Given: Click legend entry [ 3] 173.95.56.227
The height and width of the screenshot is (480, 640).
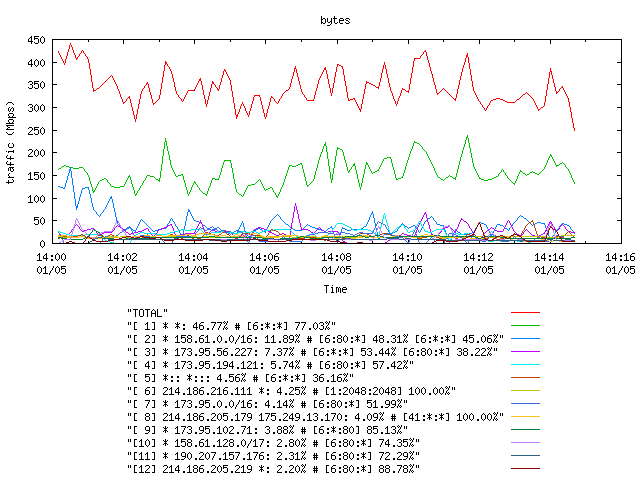Looking at the screenshot, I should click(312, 352).
